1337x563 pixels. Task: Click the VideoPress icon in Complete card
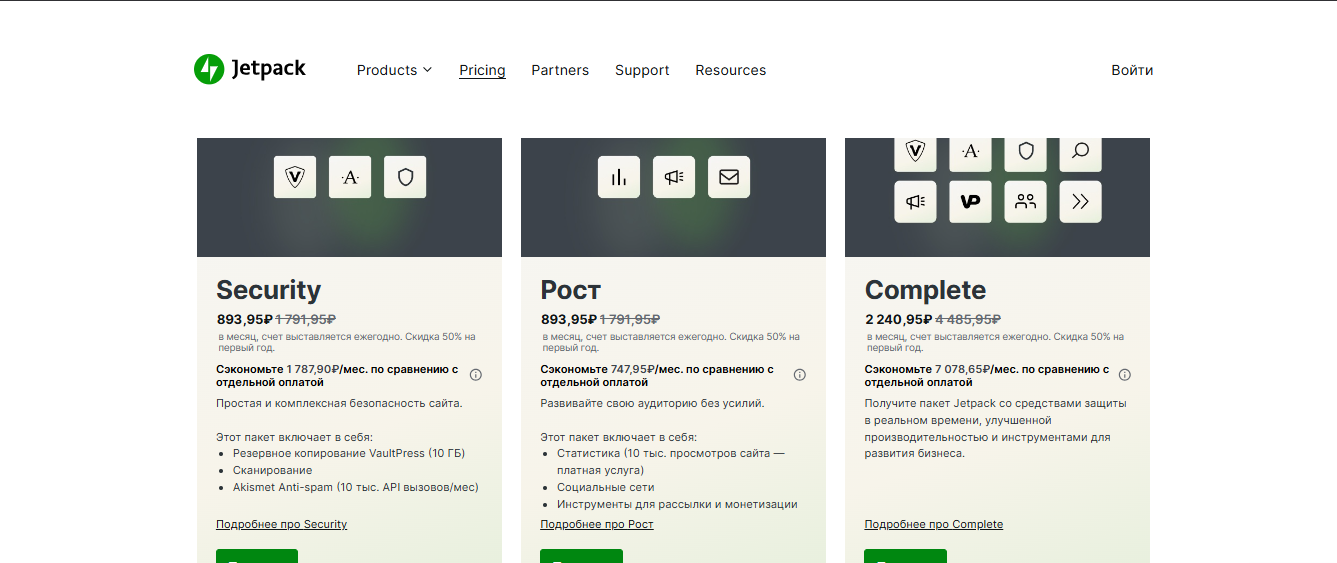click(970, 201)
